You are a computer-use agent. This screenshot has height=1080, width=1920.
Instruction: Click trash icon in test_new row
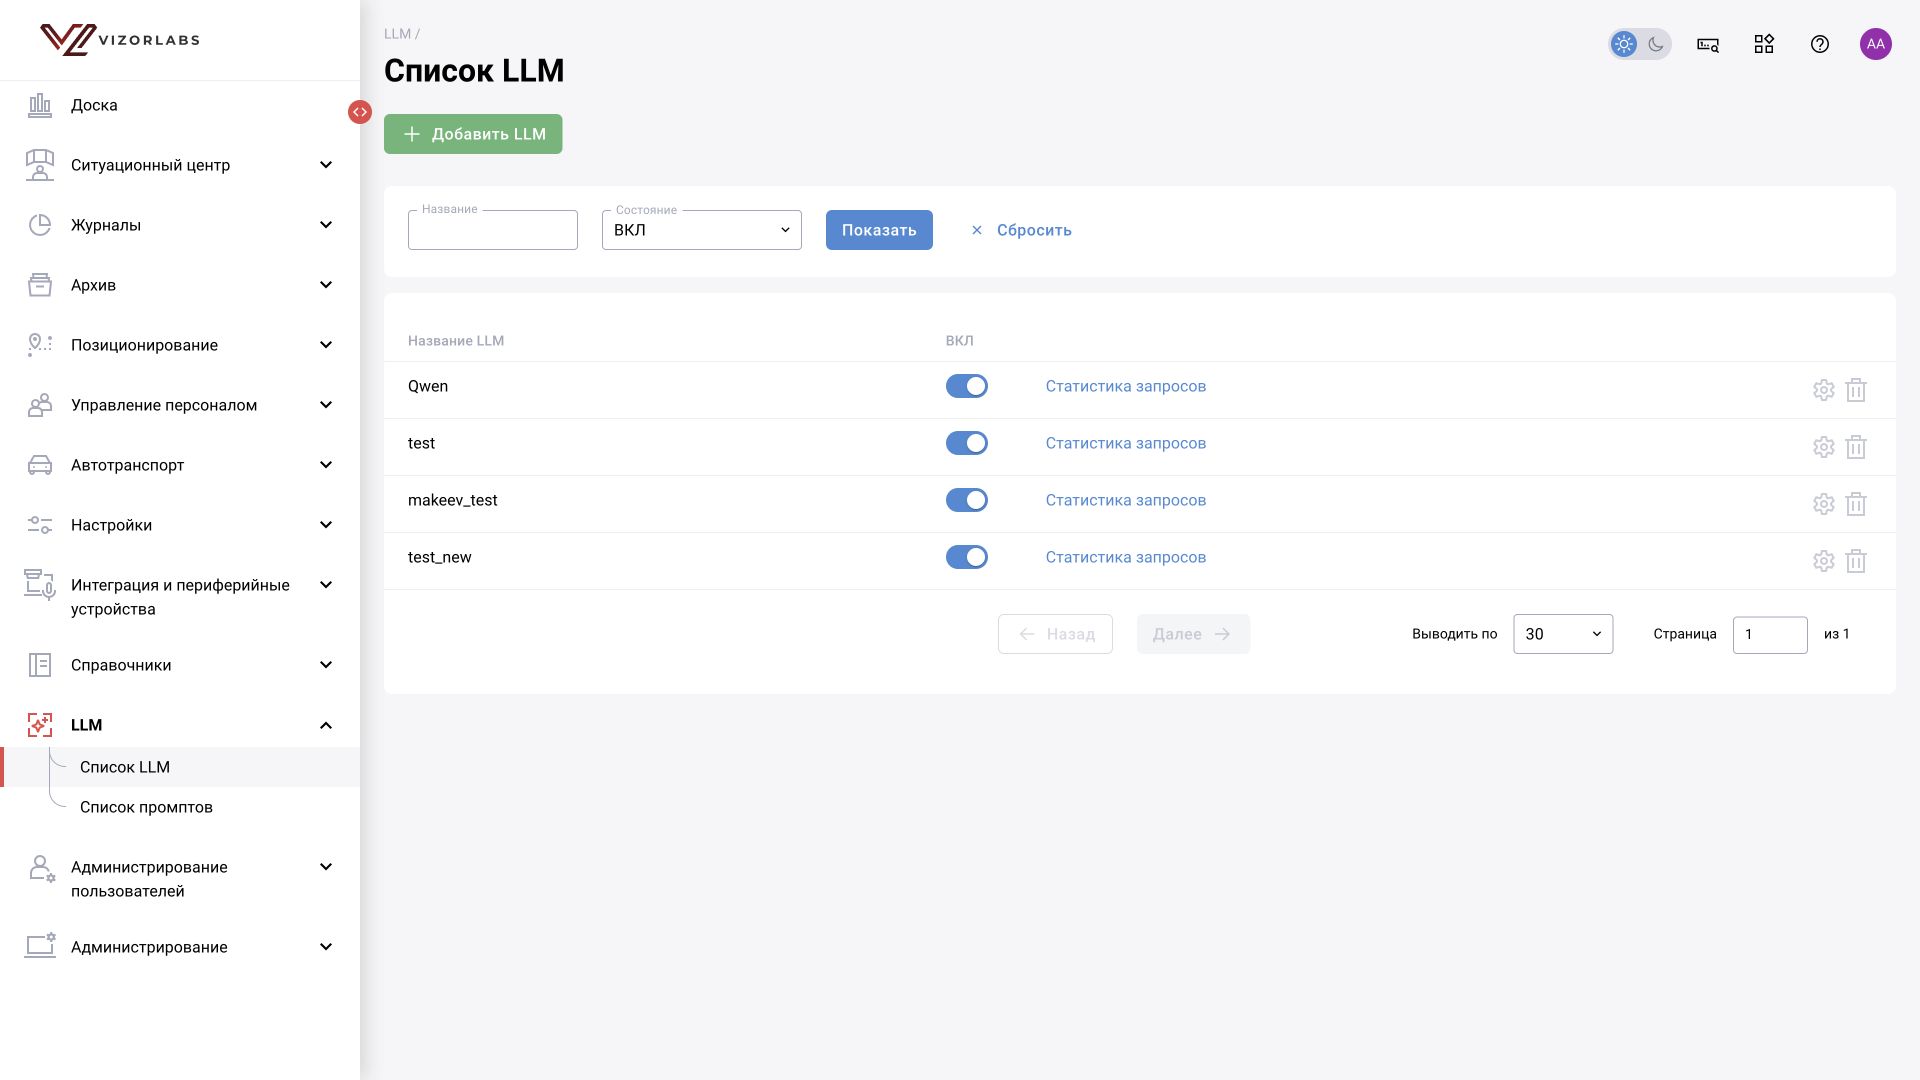(1856, 561)
